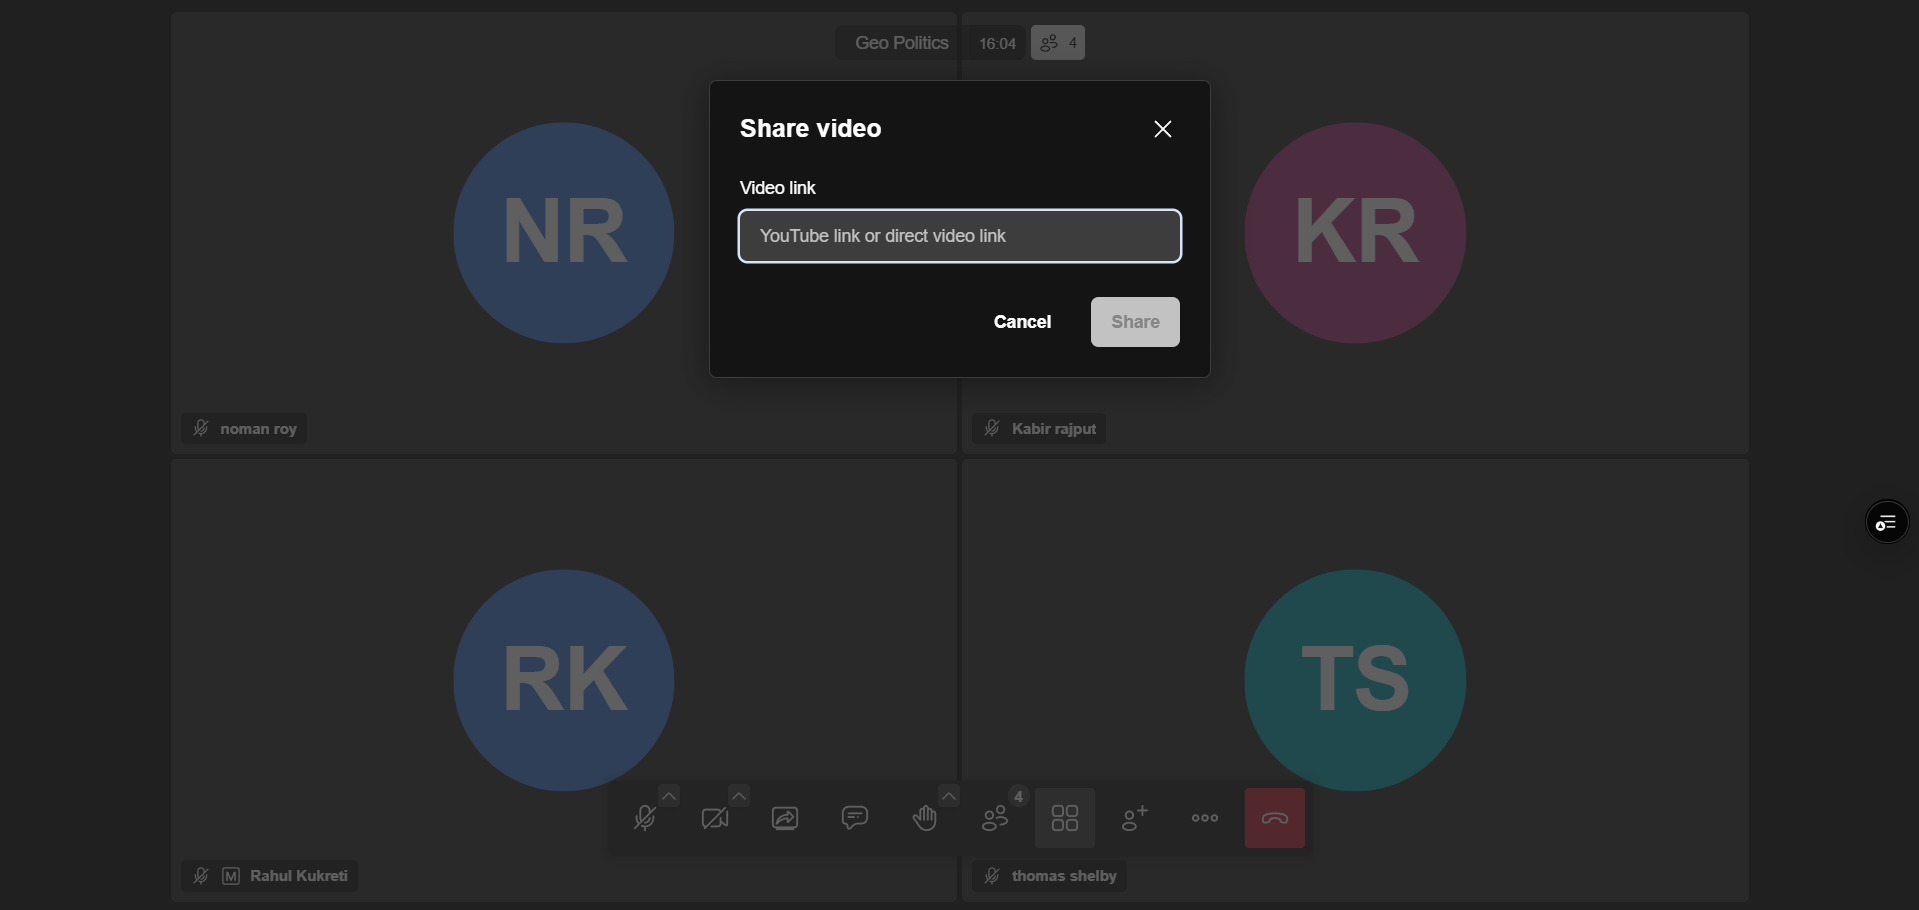This screenshot has width=1919, height=910.
Task: Click the participant count badge at top
Action: click(1058, 43)
